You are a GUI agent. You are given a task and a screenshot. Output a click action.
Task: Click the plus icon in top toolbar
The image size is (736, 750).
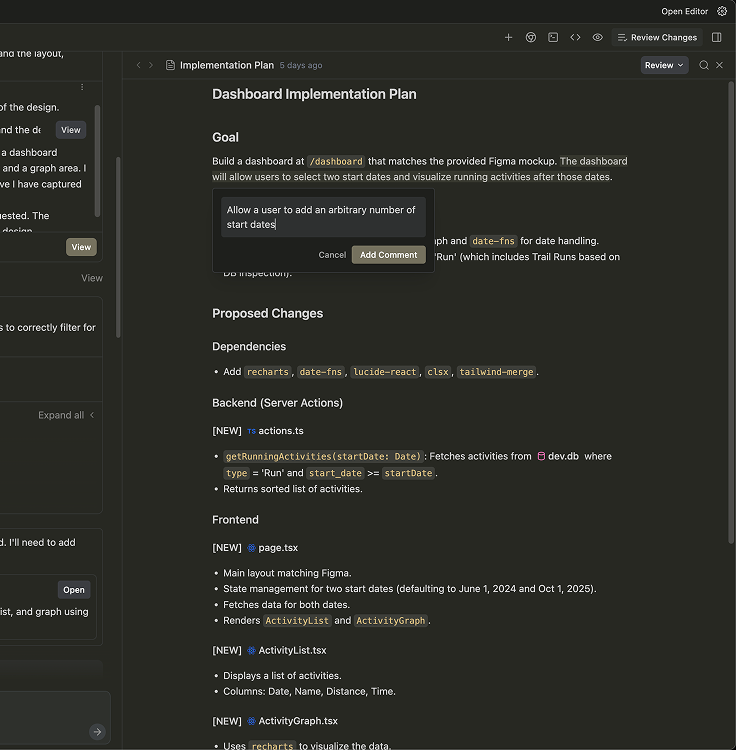508,37
